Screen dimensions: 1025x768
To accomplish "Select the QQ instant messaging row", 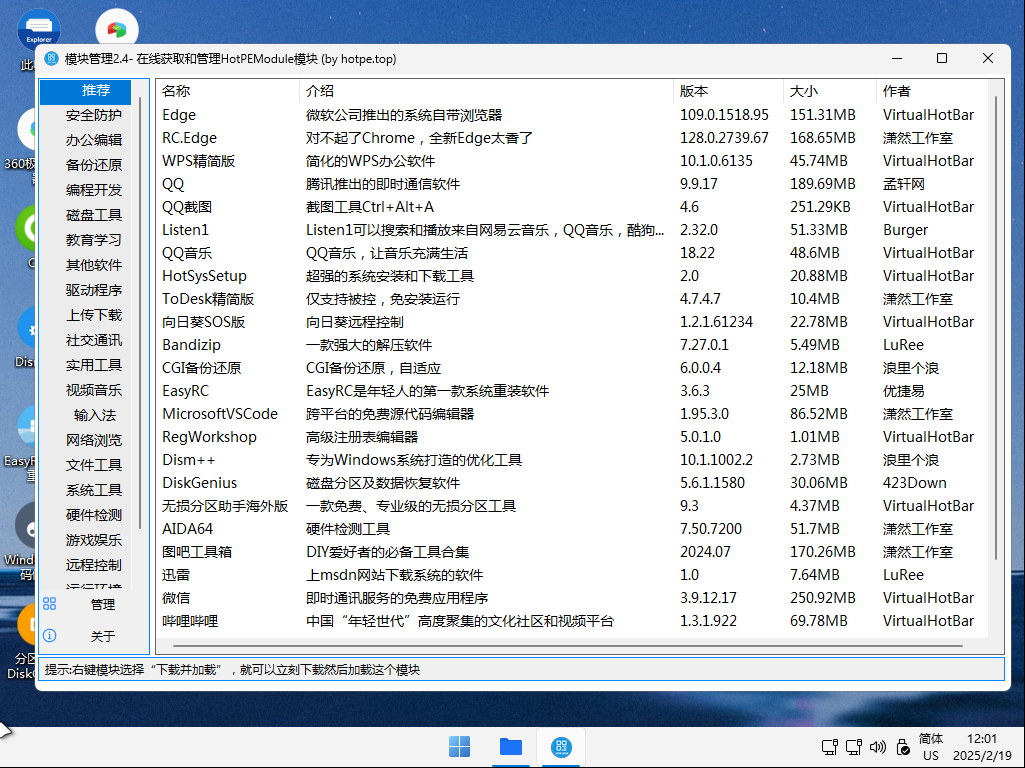I will (x=572, y=184).
